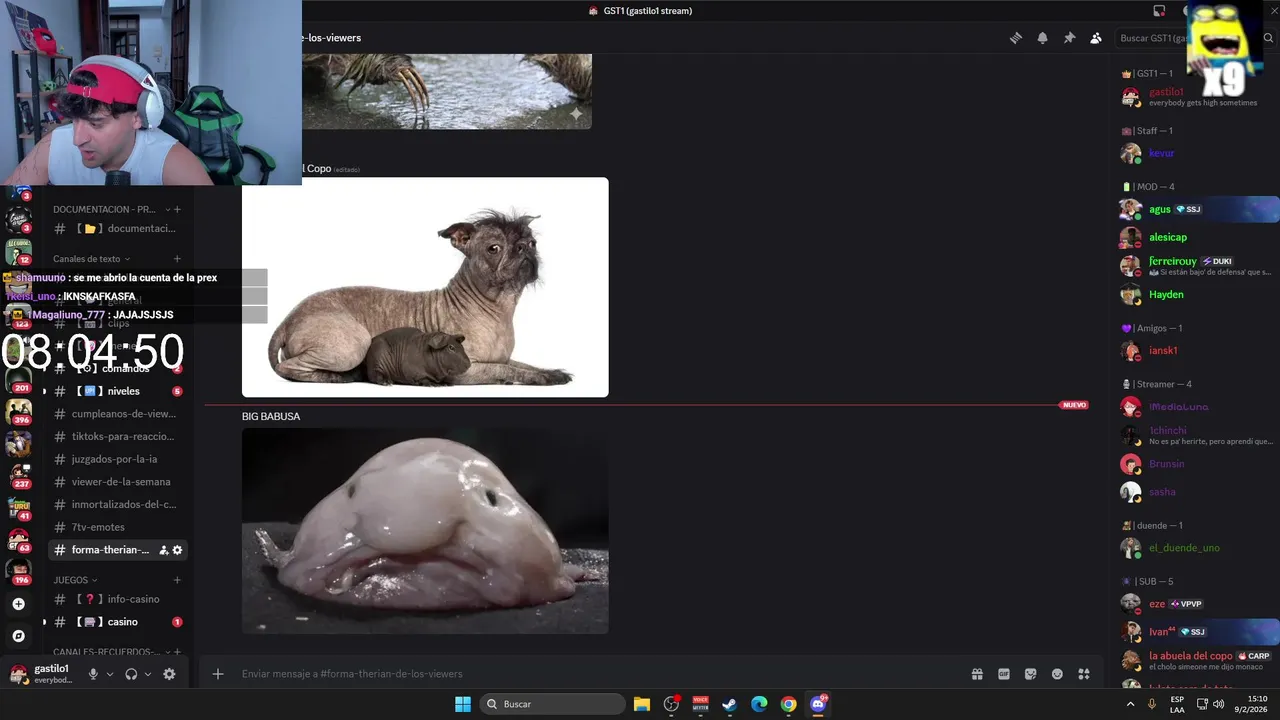Collapse the DOCUMENTACION category

pyautogui.click(x=112, y=209)
